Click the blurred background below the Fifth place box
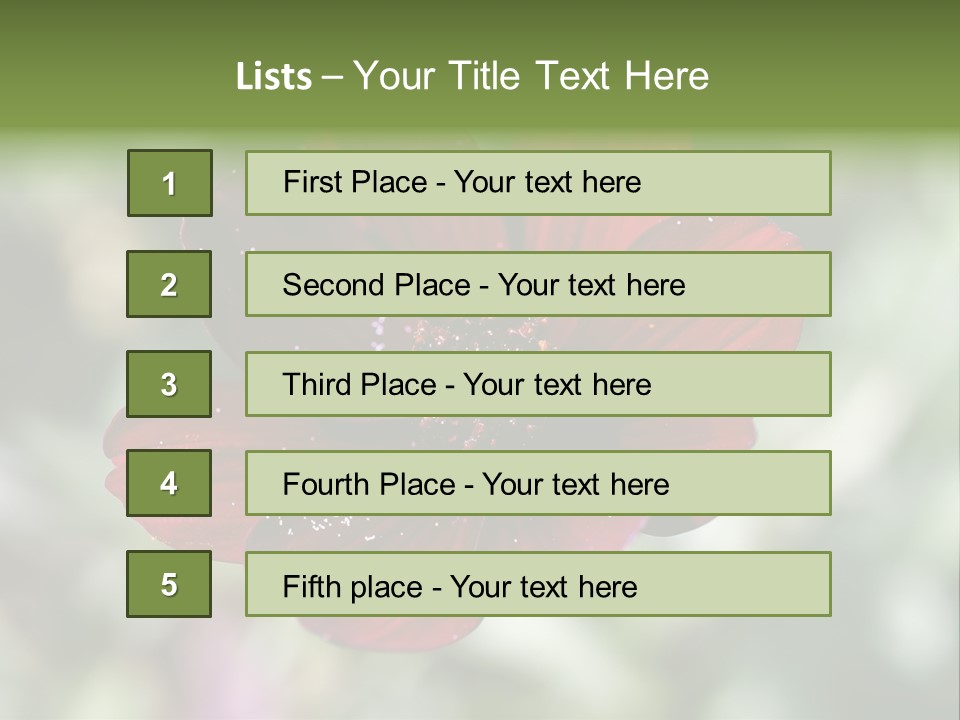The image size is (960, 720). point(480,665)
